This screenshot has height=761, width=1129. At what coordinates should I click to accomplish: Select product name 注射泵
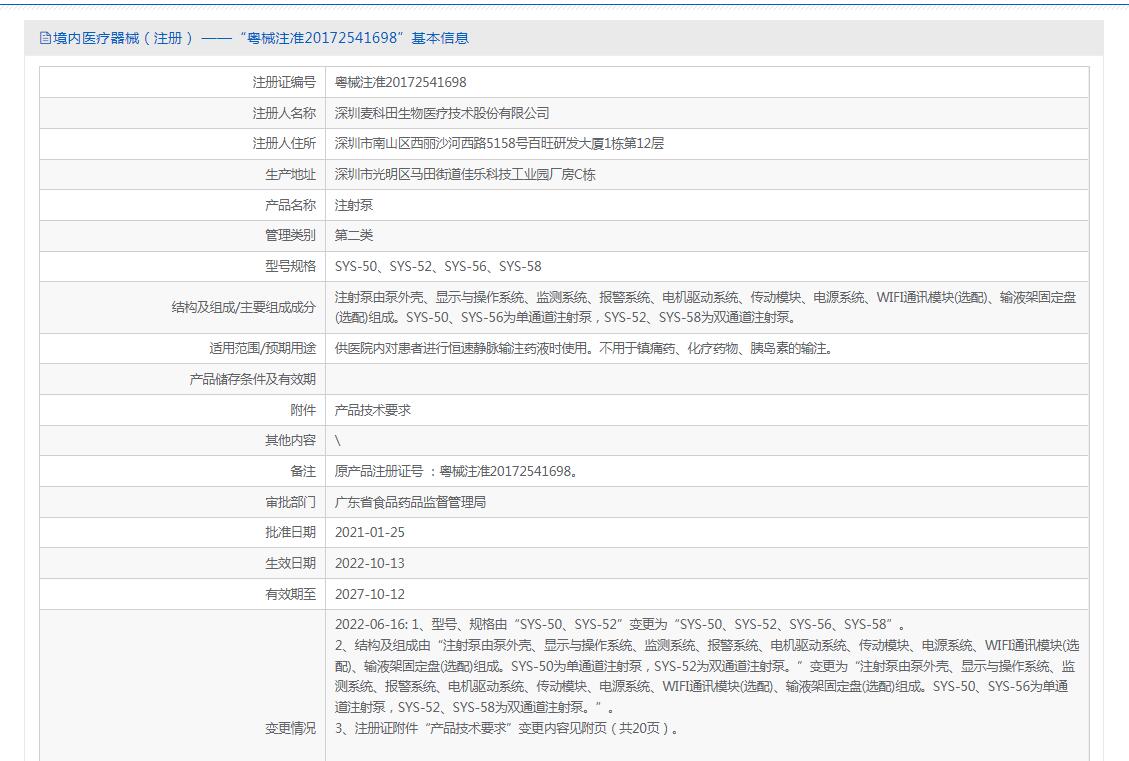[x=354, y=205]
